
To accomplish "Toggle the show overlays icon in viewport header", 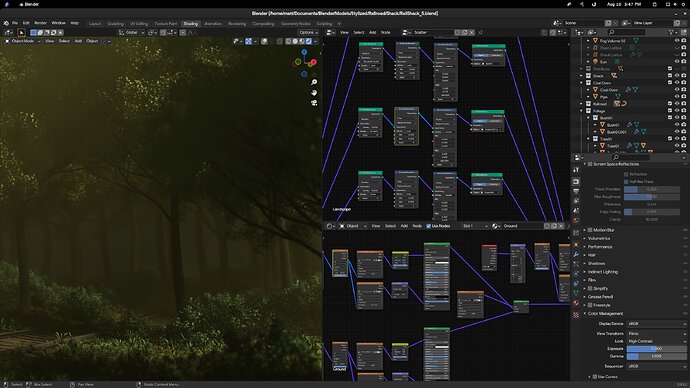I will point(264,41).
